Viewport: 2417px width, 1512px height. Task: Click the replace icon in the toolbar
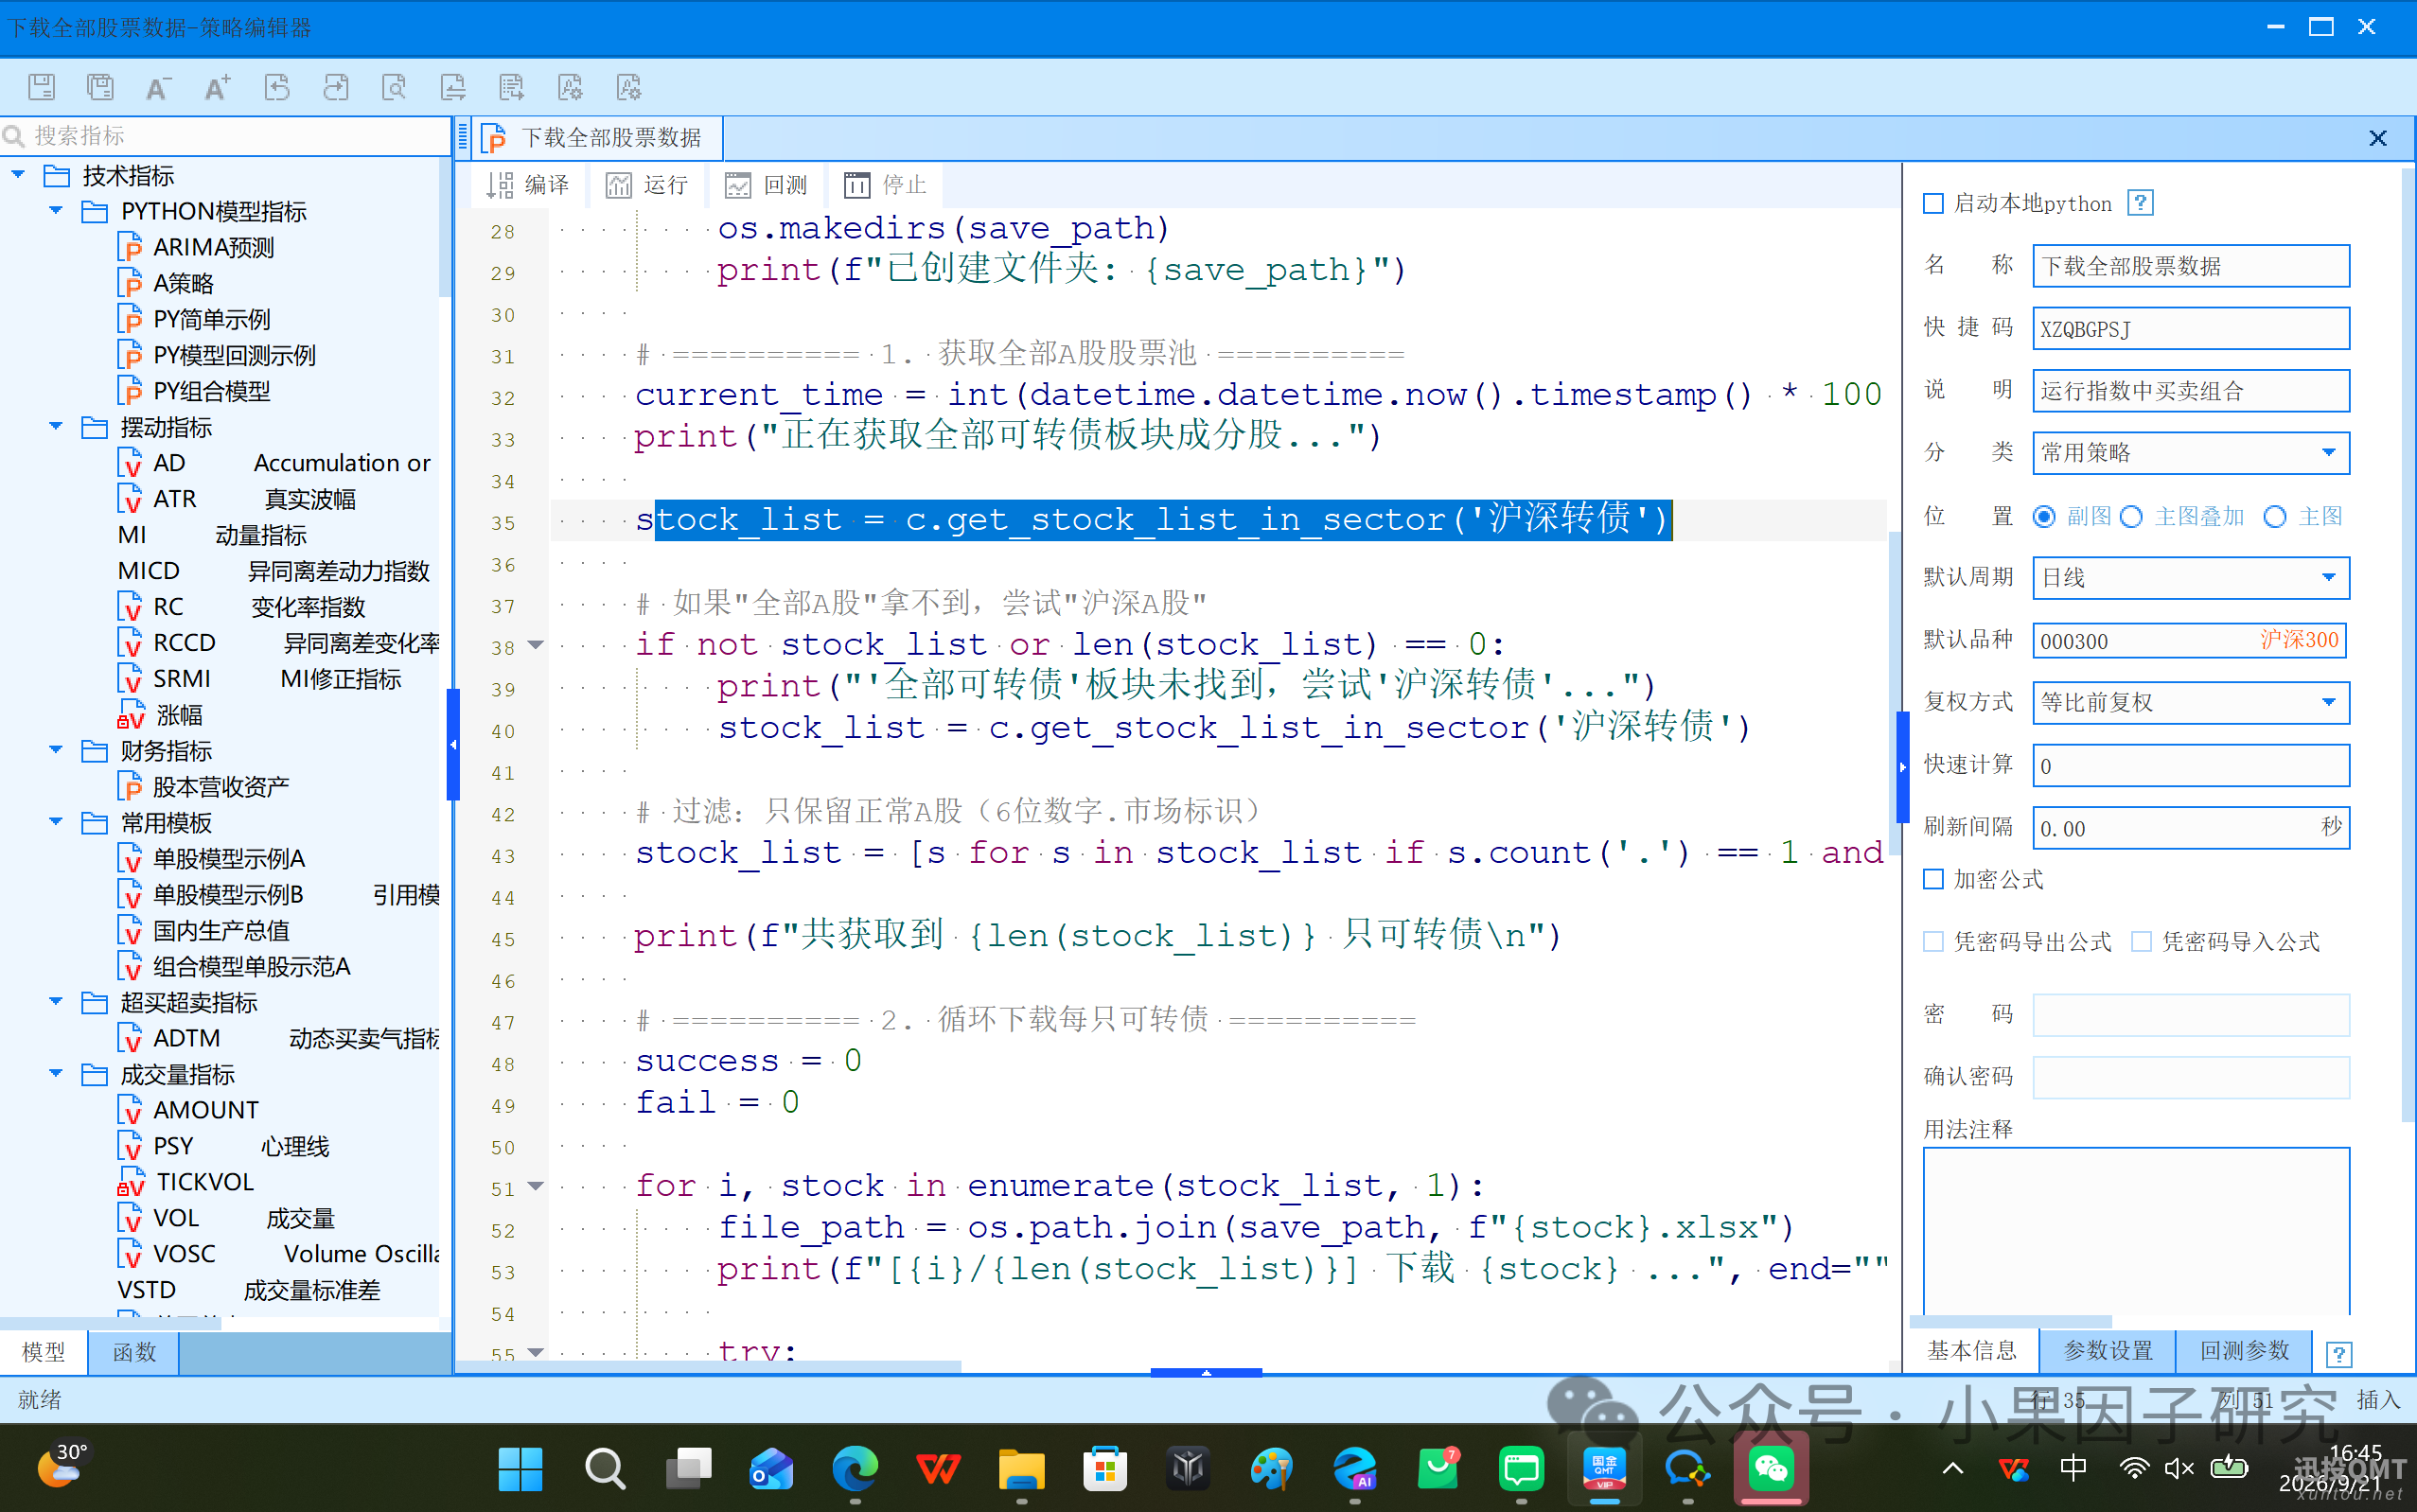(x=453, y=87)
